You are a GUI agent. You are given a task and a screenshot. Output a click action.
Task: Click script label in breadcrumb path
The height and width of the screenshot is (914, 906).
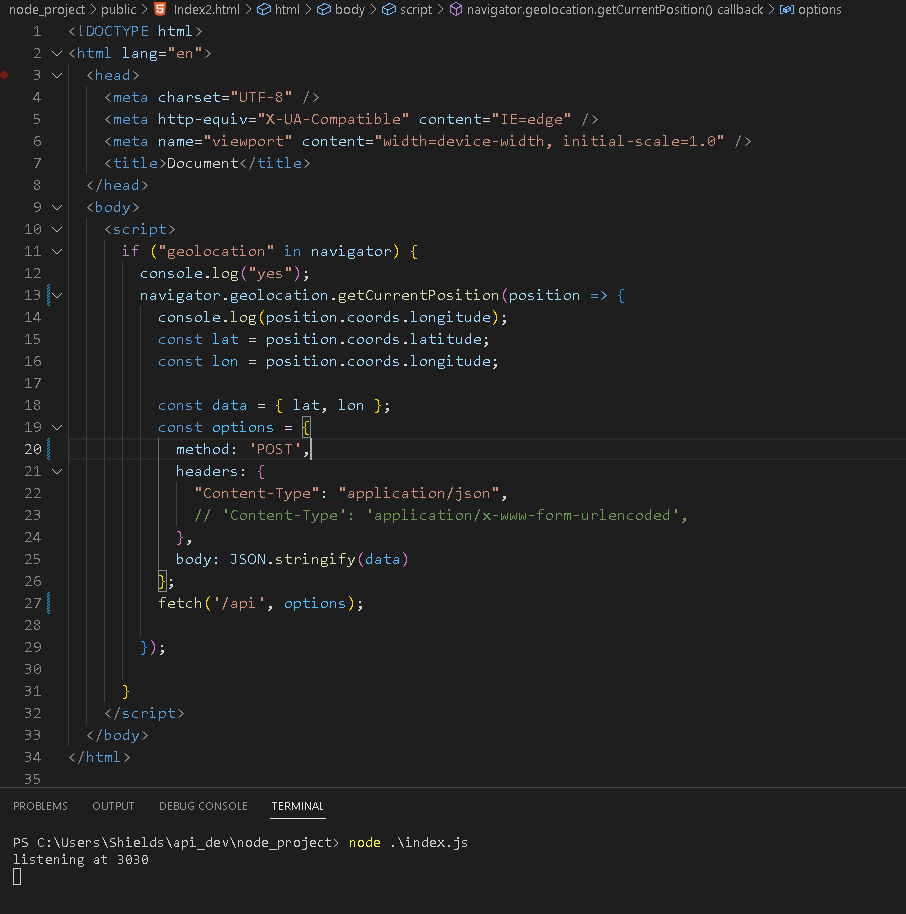pyautogui.click(x=416, y=10)
